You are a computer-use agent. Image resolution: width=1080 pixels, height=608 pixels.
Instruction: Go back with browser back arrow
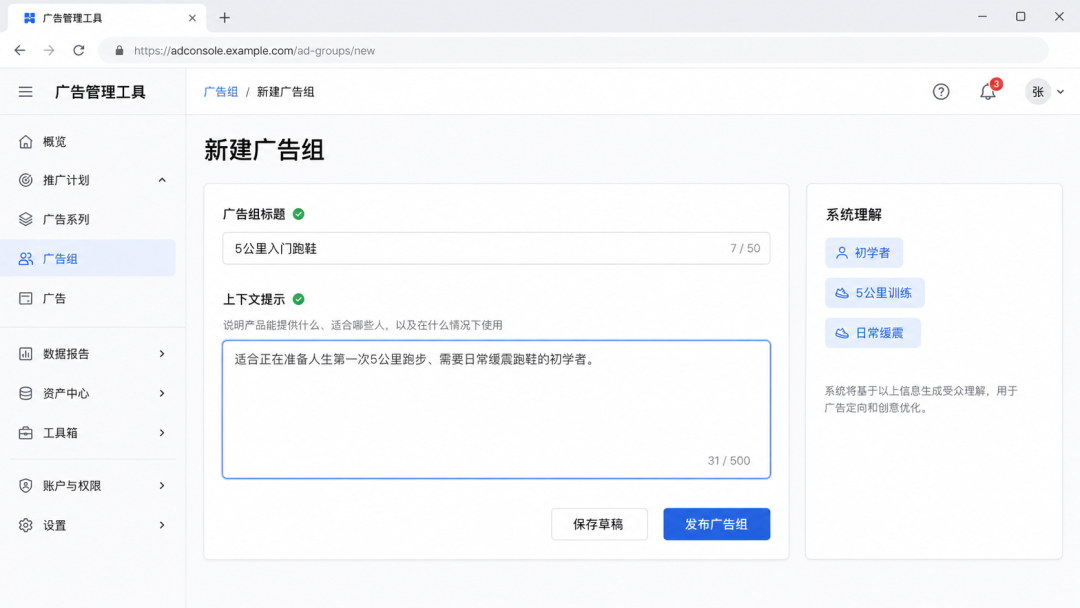(19, 50)
